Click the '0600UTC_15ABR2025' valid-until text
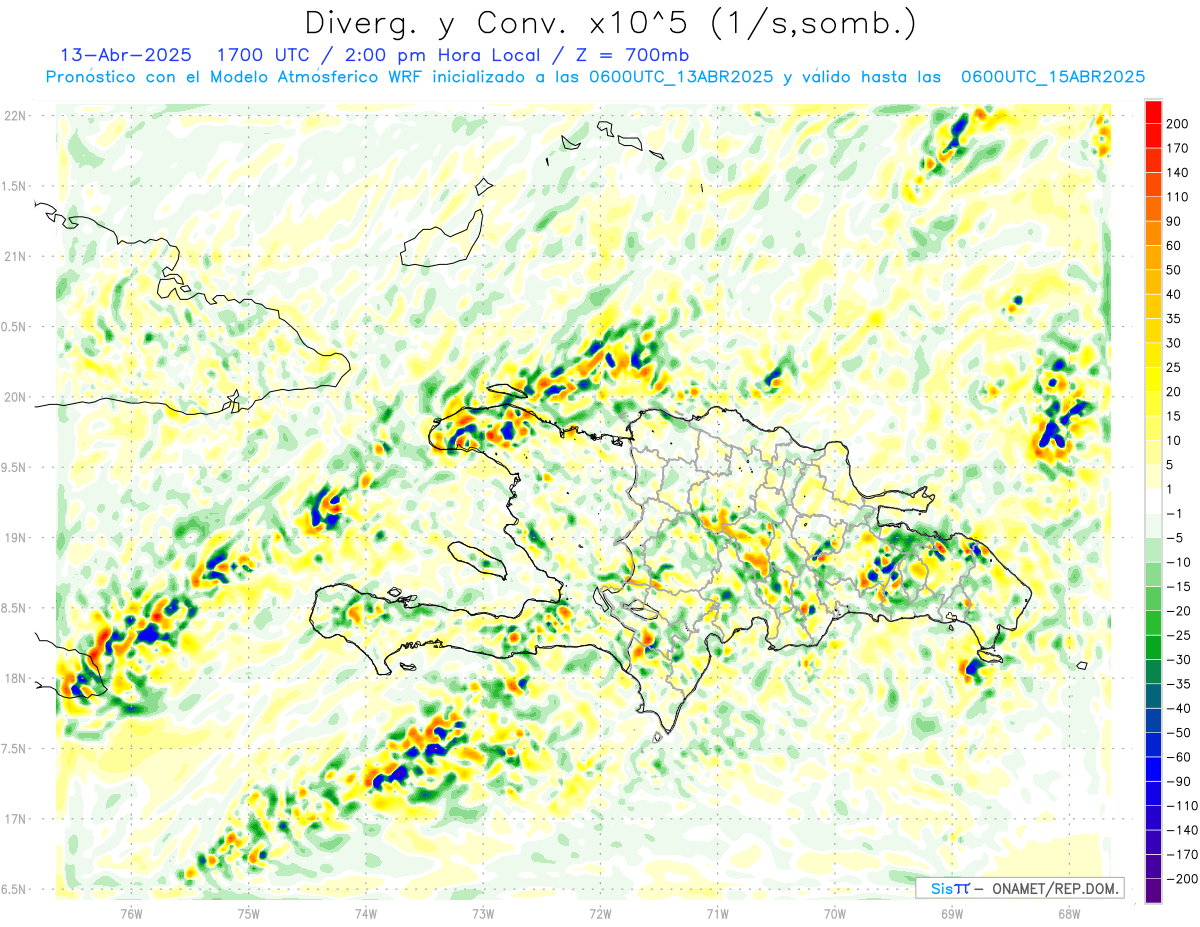 pos(1052,77)
